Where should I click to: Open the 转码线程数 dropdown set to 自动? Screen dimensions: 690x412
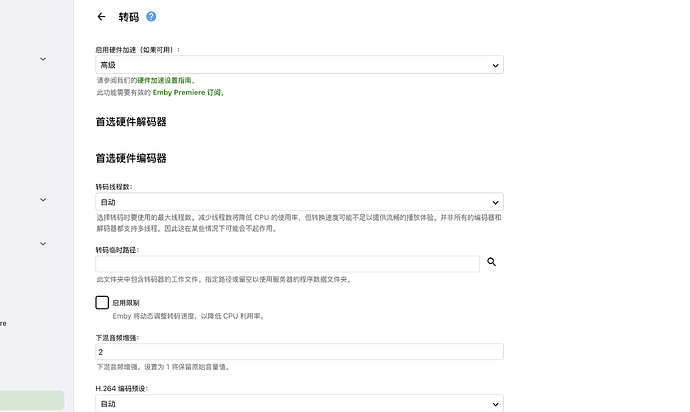point(299,202)
